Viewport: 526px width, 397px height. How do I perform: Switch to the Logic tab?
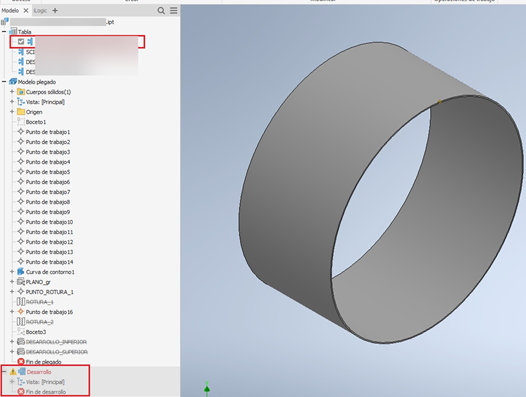click(x=40, y=11)
